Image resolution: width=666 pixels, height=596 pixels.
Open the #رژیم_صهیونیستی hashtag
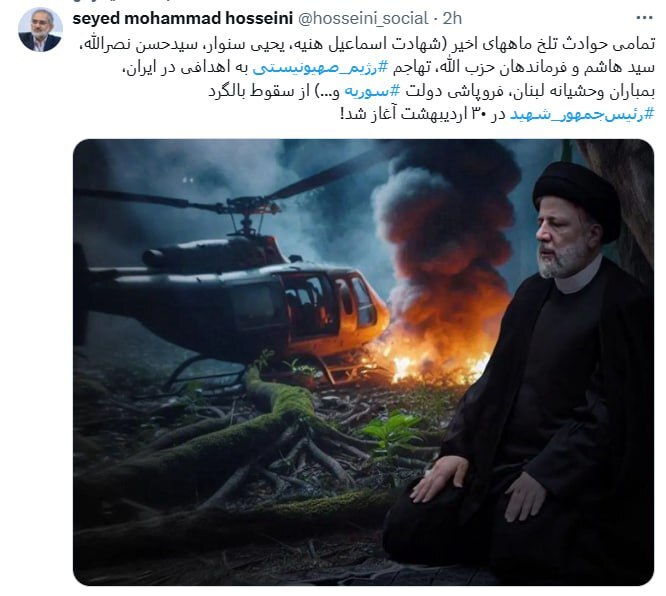(321, 68)
